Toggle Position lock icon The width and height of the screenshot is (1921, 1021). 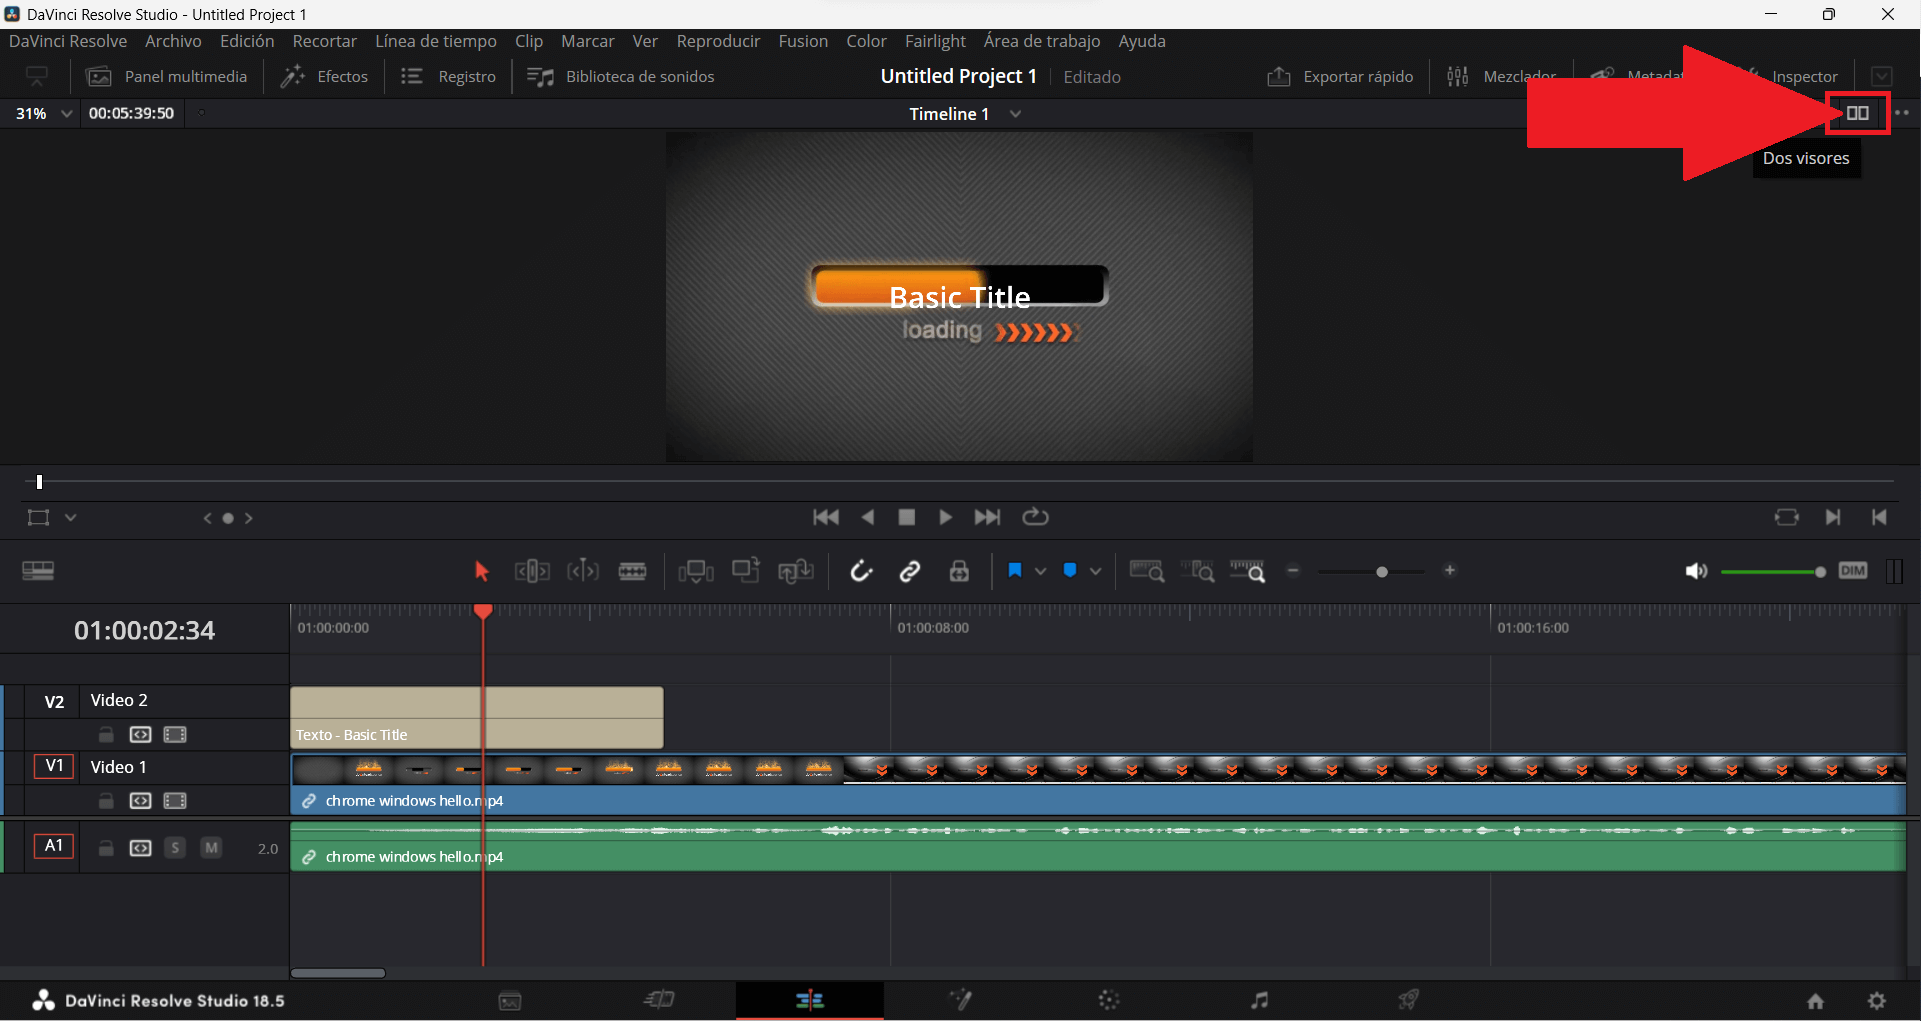pyautogui.click(x=959, y=571)
